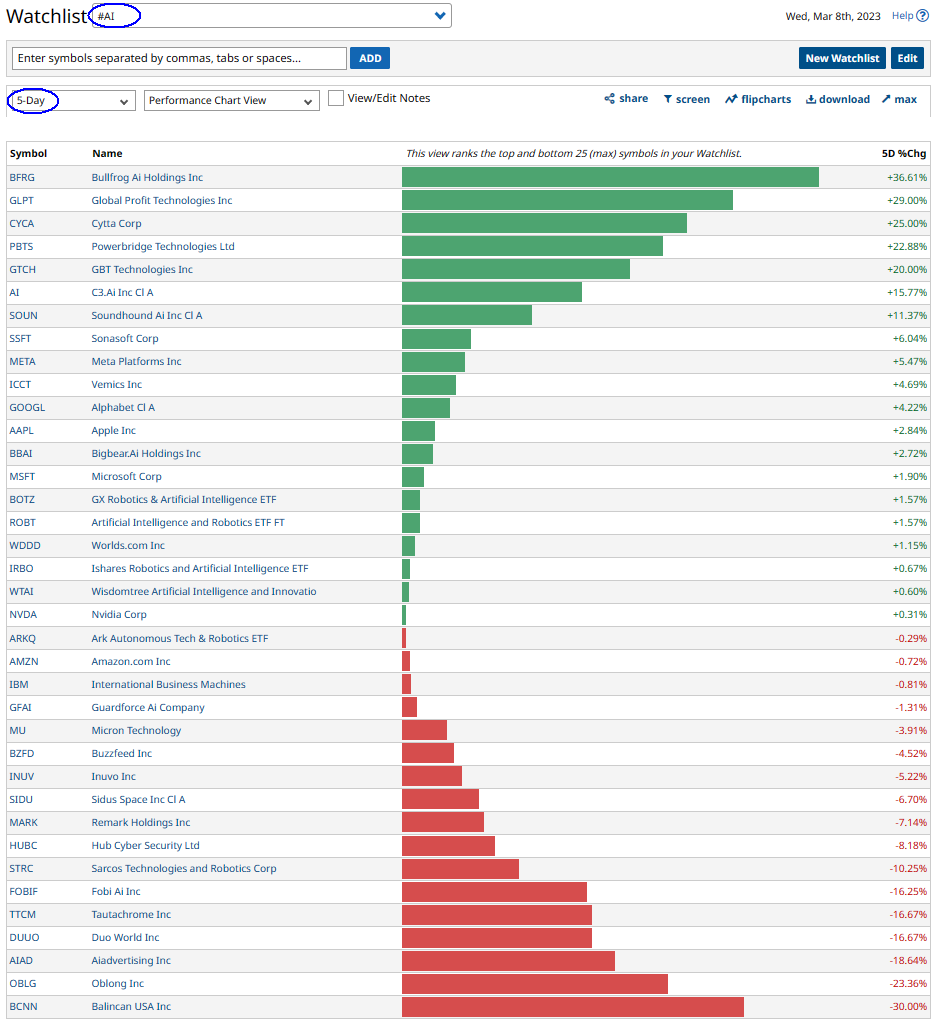The image size is (935, 1021).
Task: Open the BCNN symbol link
Action: 23,1007
